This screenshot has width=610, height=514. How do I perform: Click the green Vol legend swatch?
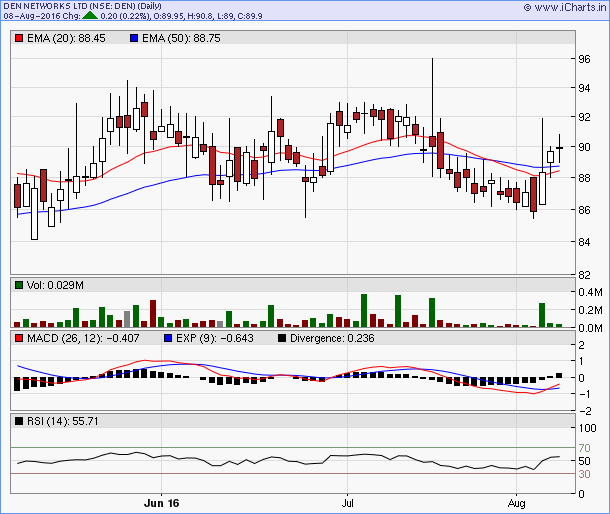click(x=19, y=285)
